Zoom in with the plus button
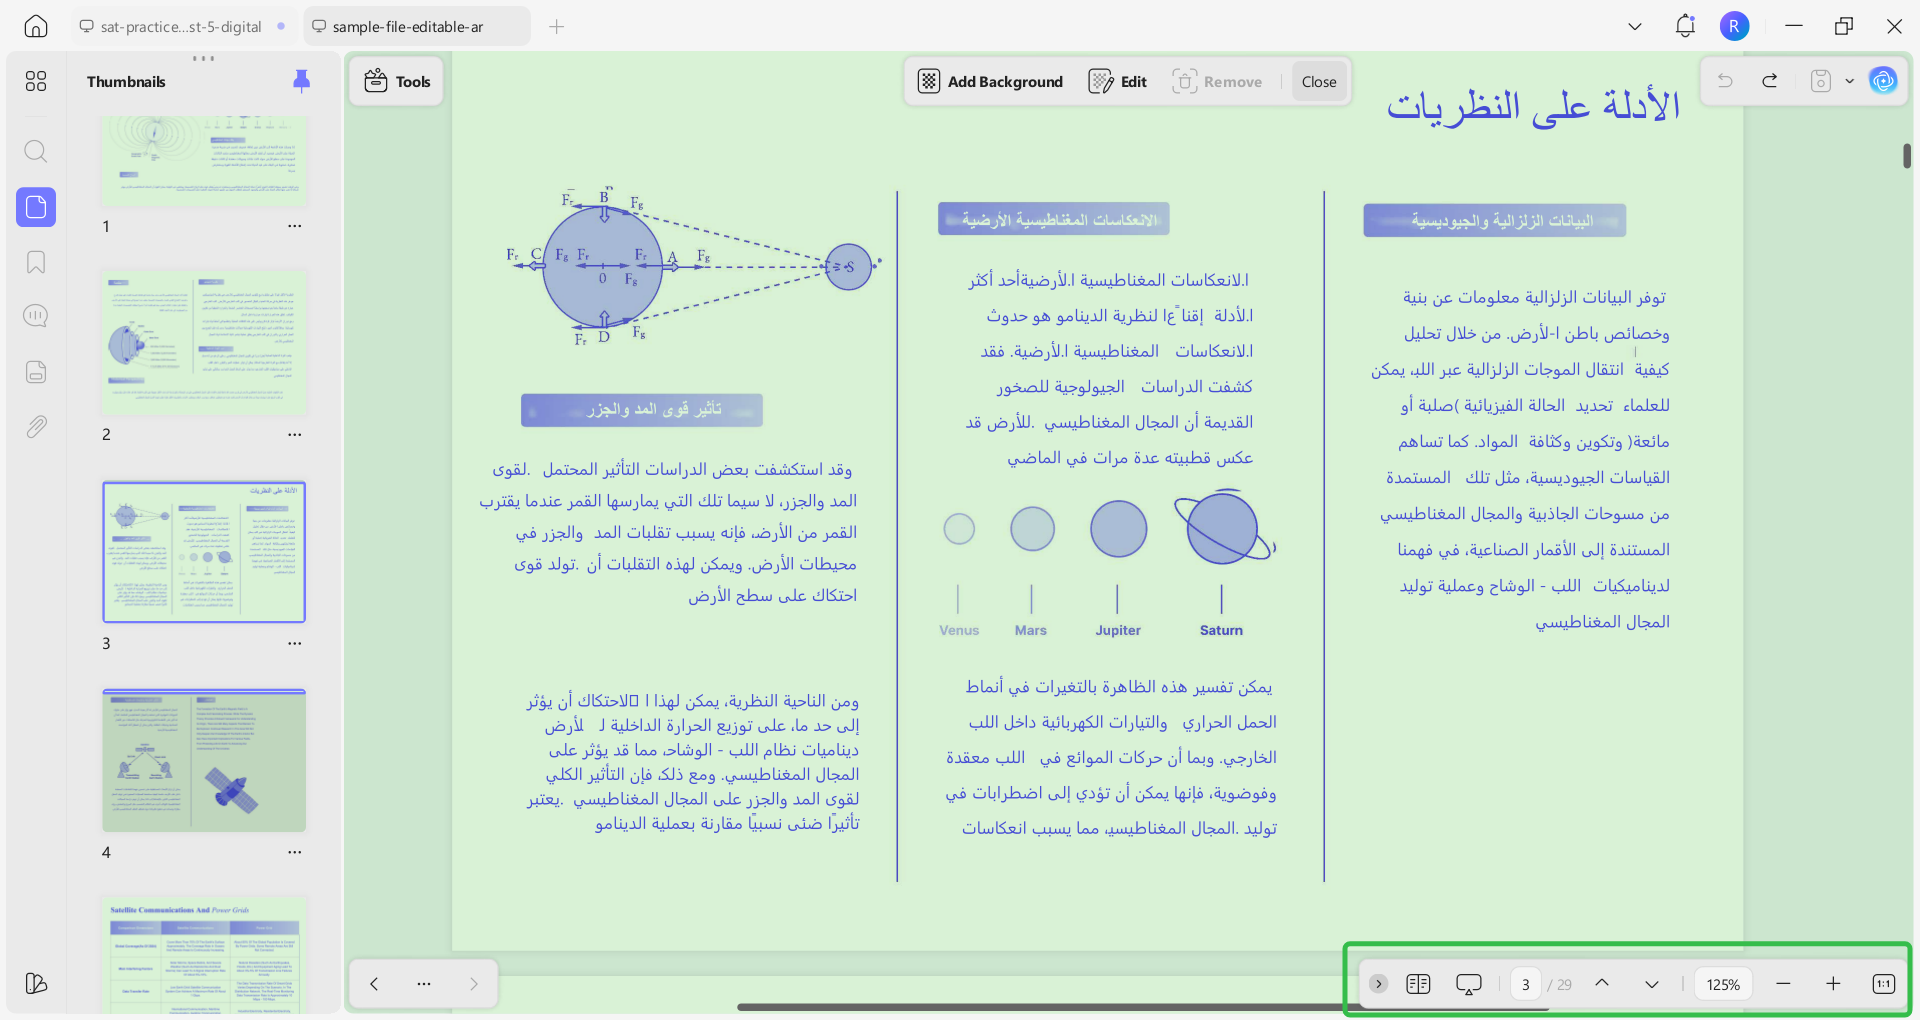This screenshot has height=1020, width=1920. coord(1833,984)
